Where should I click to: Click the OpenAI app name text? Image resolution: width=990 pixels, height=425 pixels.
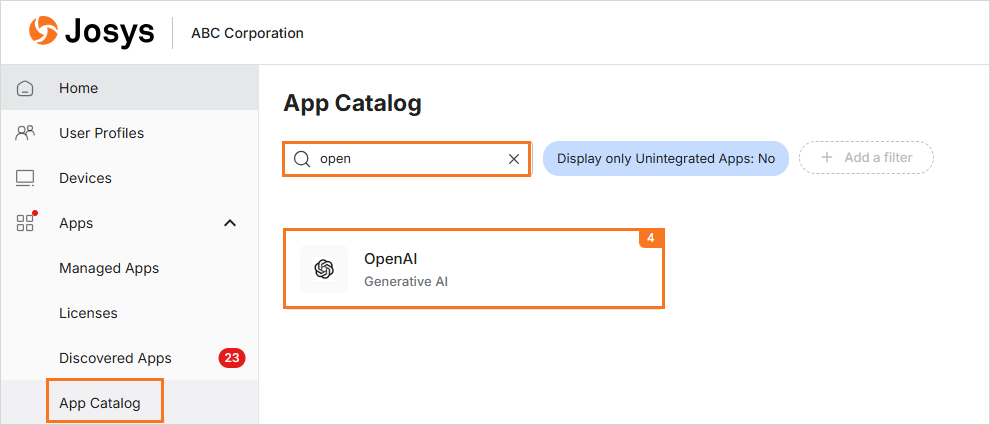(391, 259)
